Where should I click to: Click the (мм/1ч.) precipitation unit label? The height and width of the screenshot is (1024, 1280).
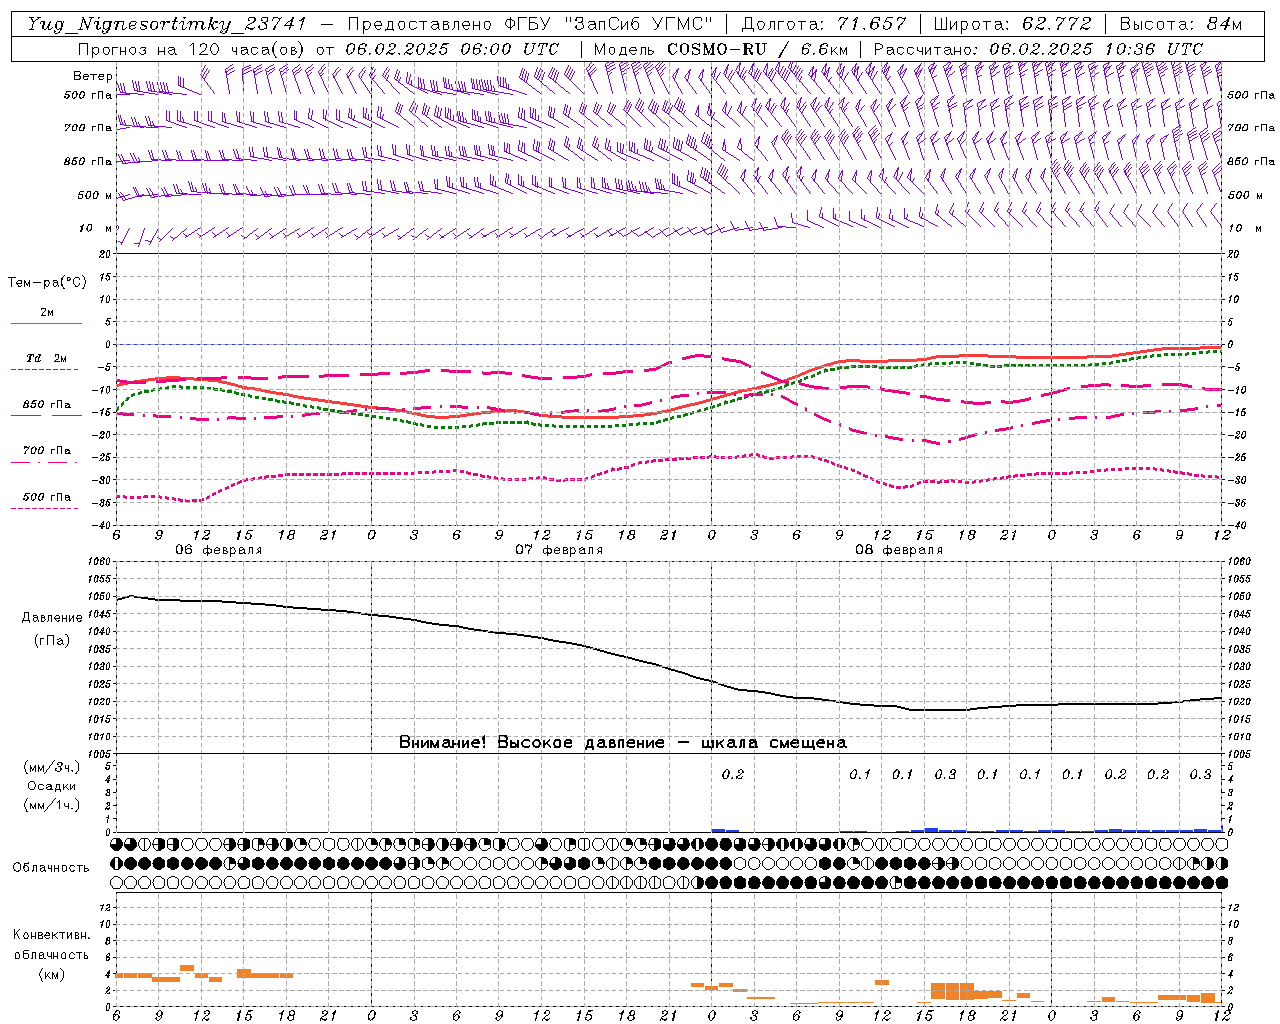coord(52,805)
